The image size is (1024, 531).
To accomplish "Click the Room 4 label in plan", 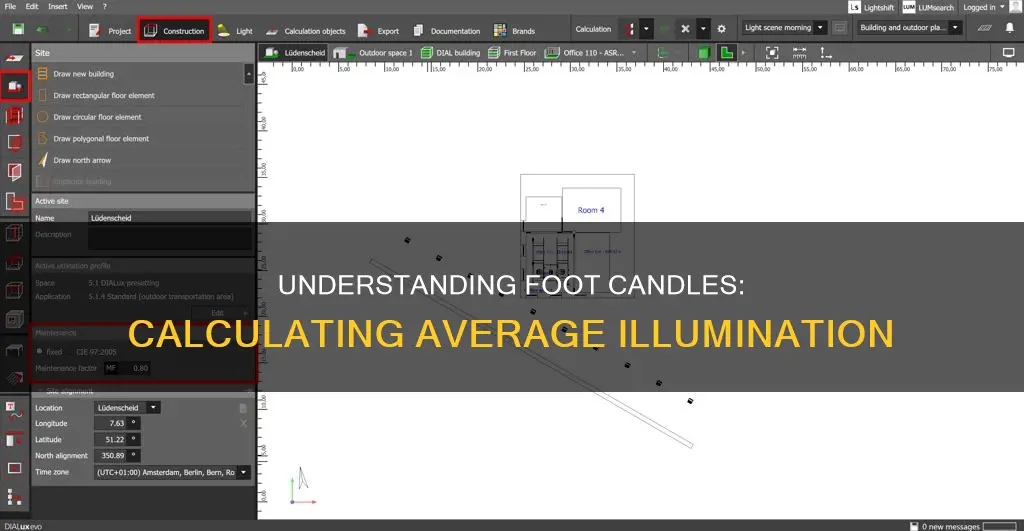I will click(591, 210).
